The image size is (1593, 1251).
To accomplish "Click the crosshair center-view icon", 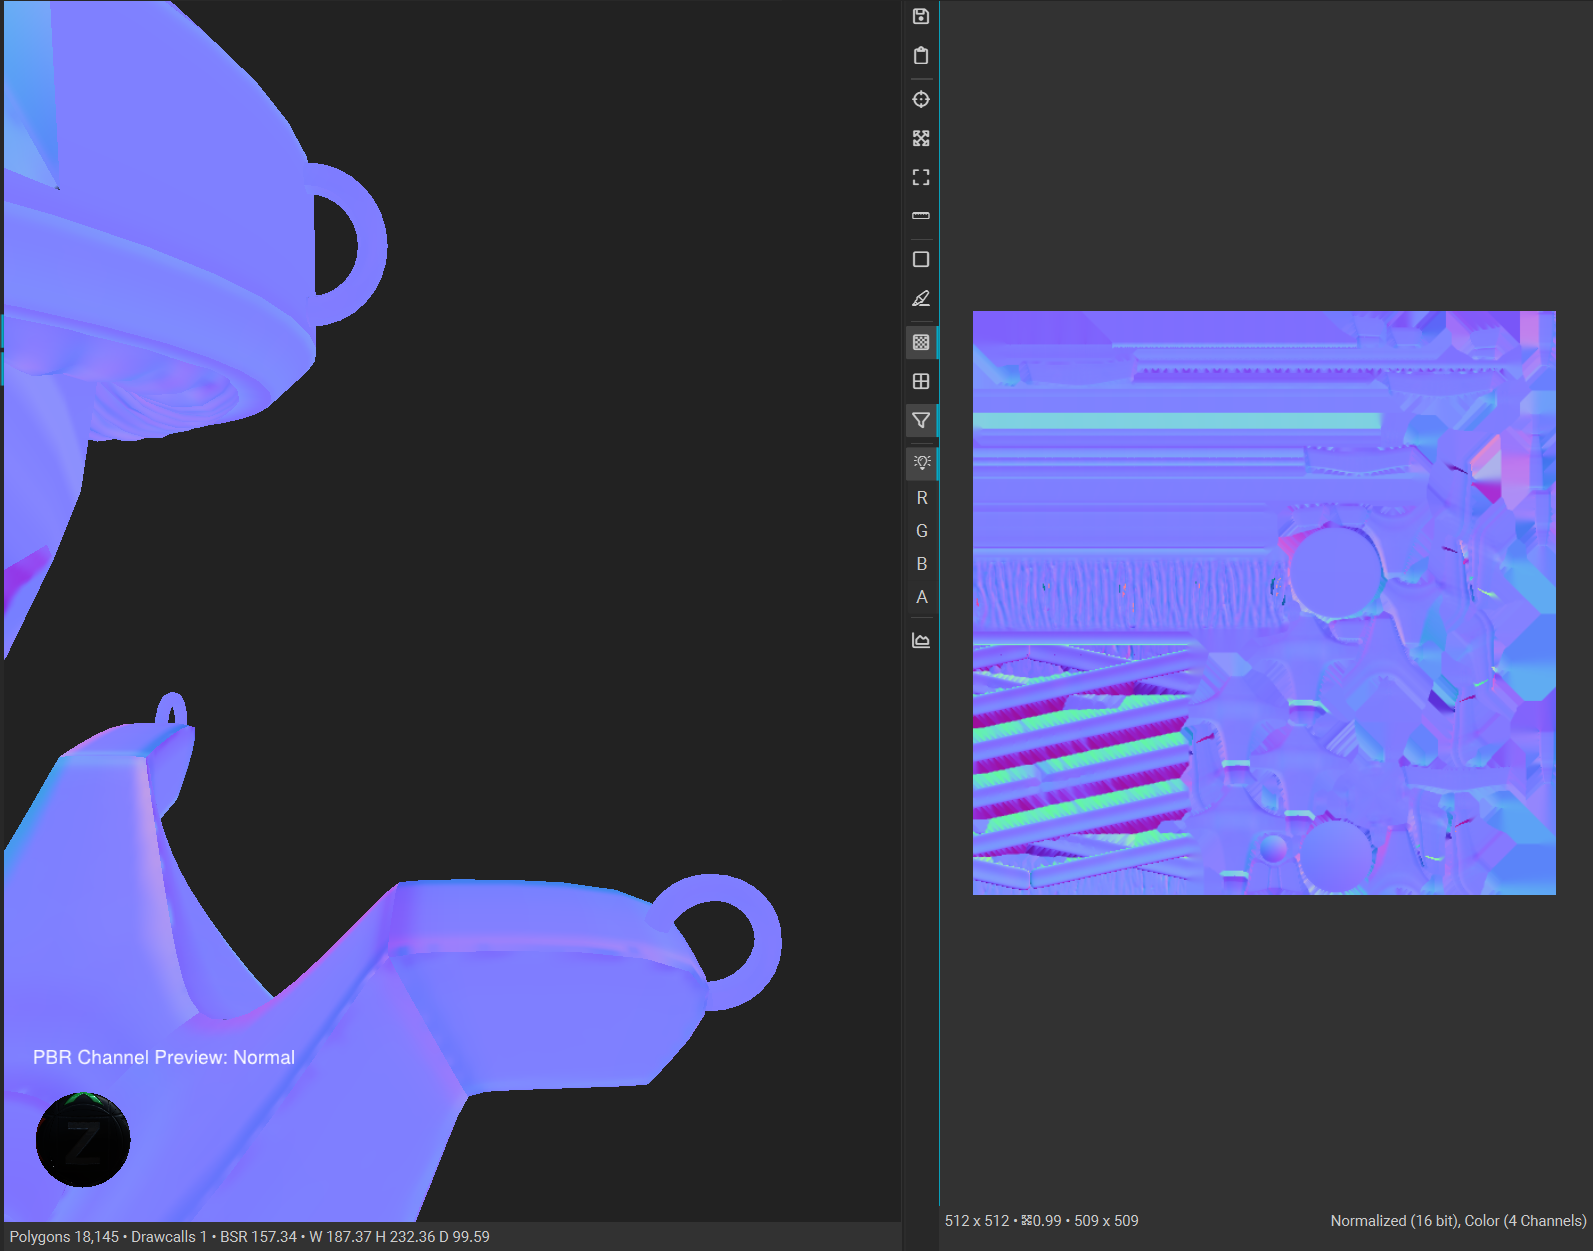I will coord(921,99).
